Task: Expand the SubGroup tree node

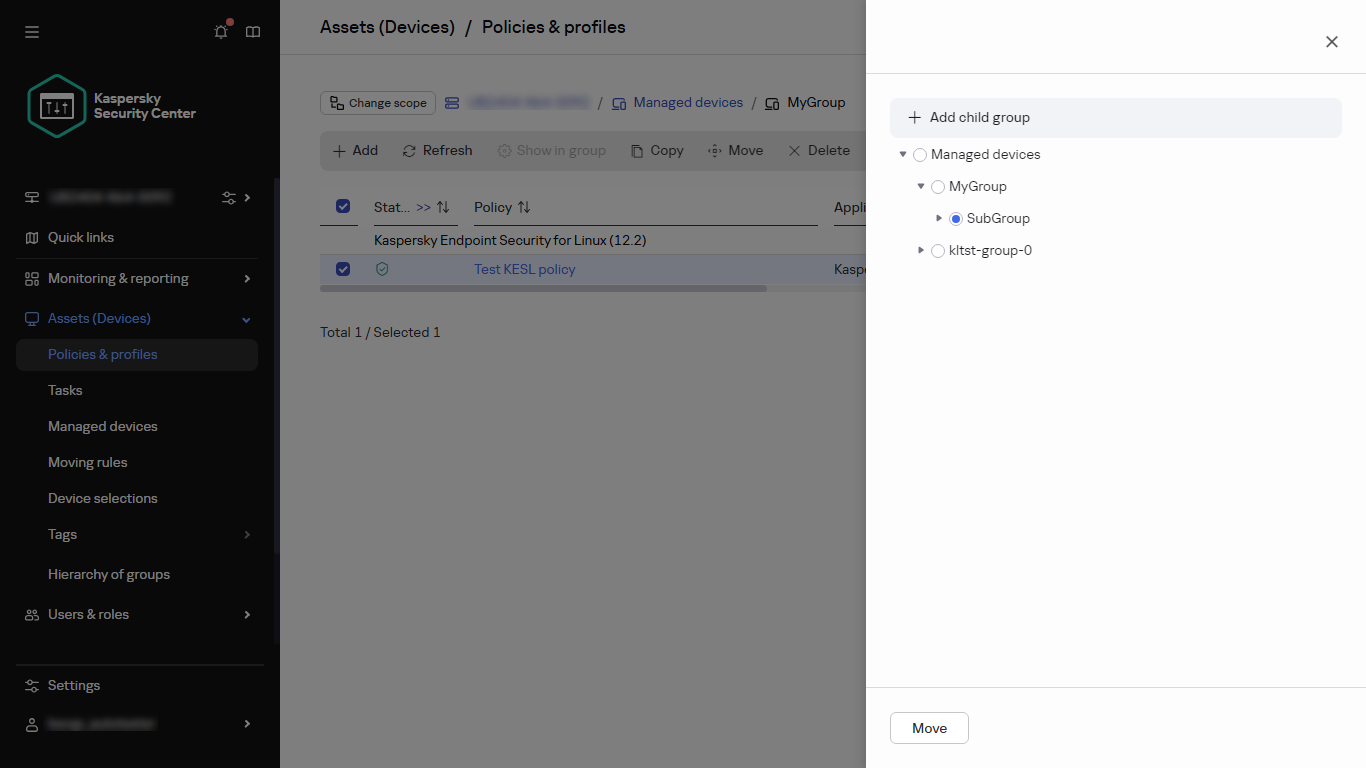Action: click(938, 218)
